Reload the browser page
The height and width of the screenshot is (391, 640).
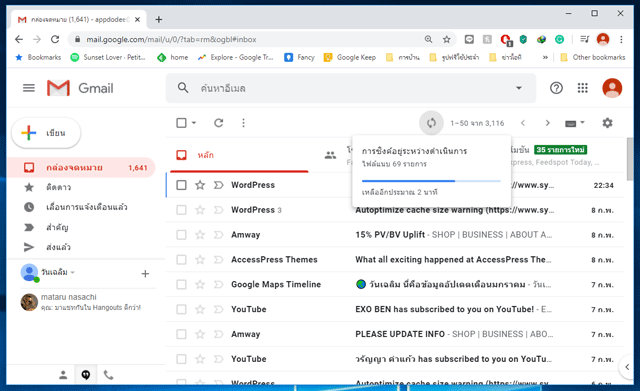coord(55,39)
